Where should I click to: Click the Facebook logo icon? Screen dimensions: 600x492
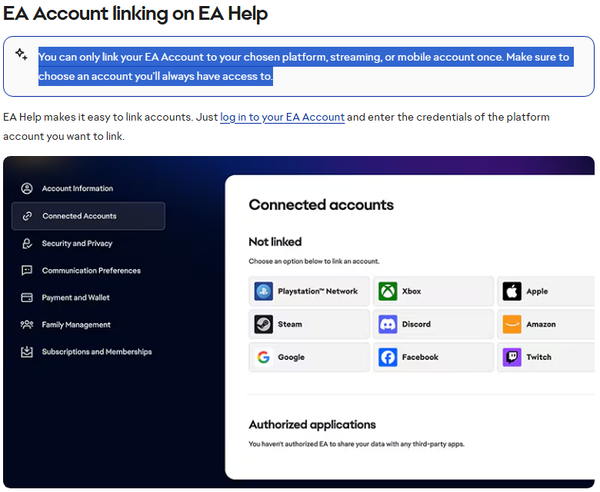388,357
